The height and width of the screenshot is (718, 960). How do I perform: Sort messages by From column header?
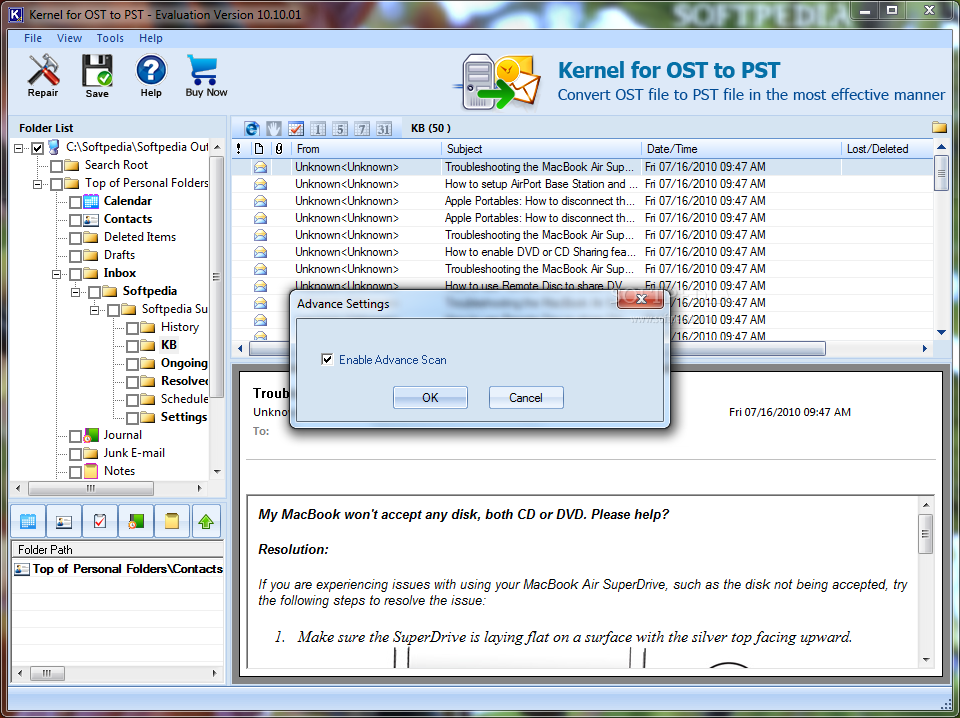coord(366,149)
